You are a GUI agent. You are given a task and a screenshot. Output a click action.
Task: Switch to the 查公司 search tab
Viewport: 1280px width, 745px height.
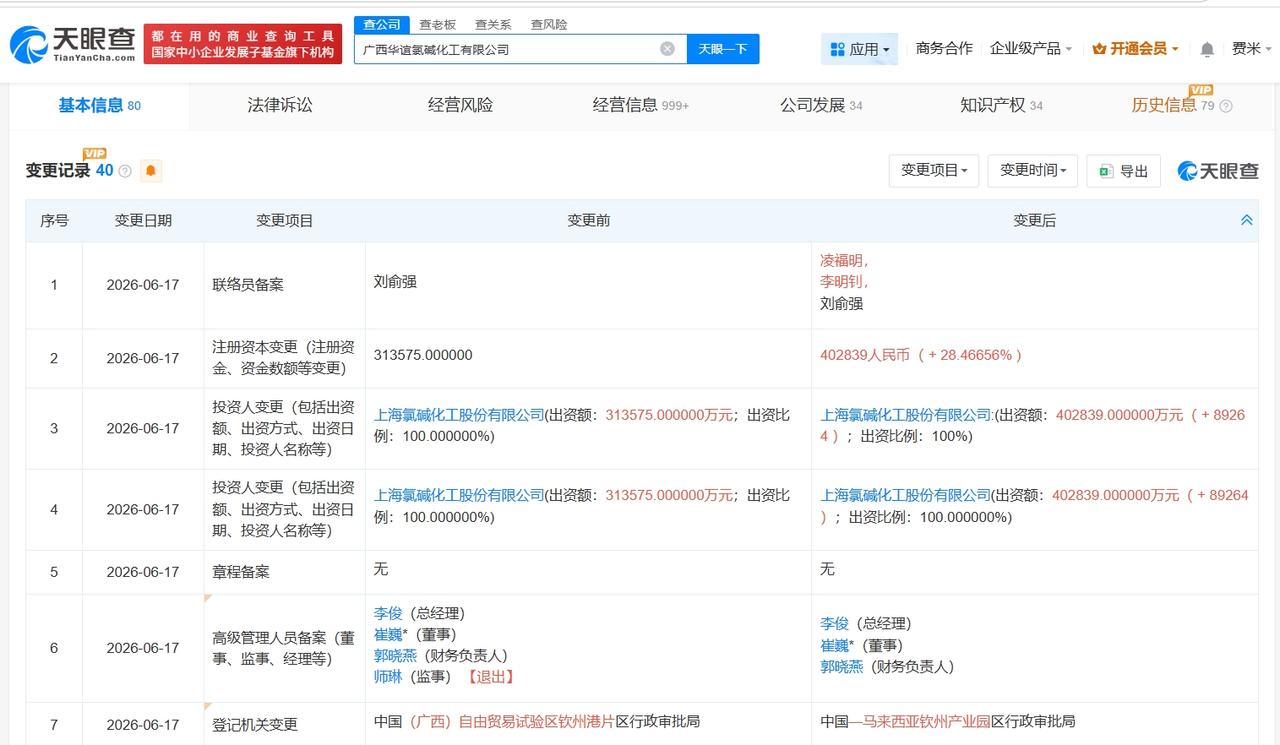381,24
